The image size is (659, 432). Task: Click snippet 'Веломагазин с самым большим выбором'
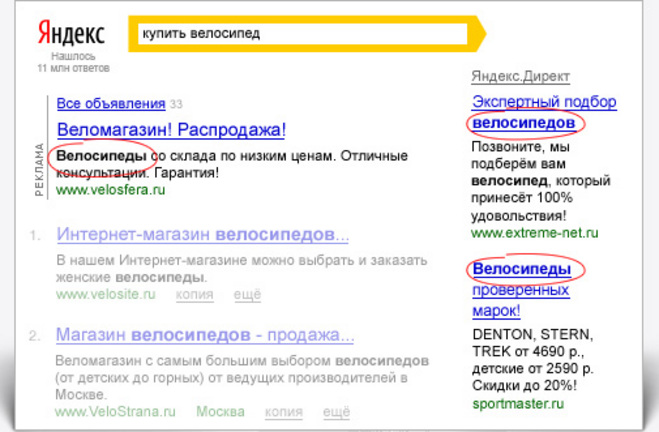(195, 361)
